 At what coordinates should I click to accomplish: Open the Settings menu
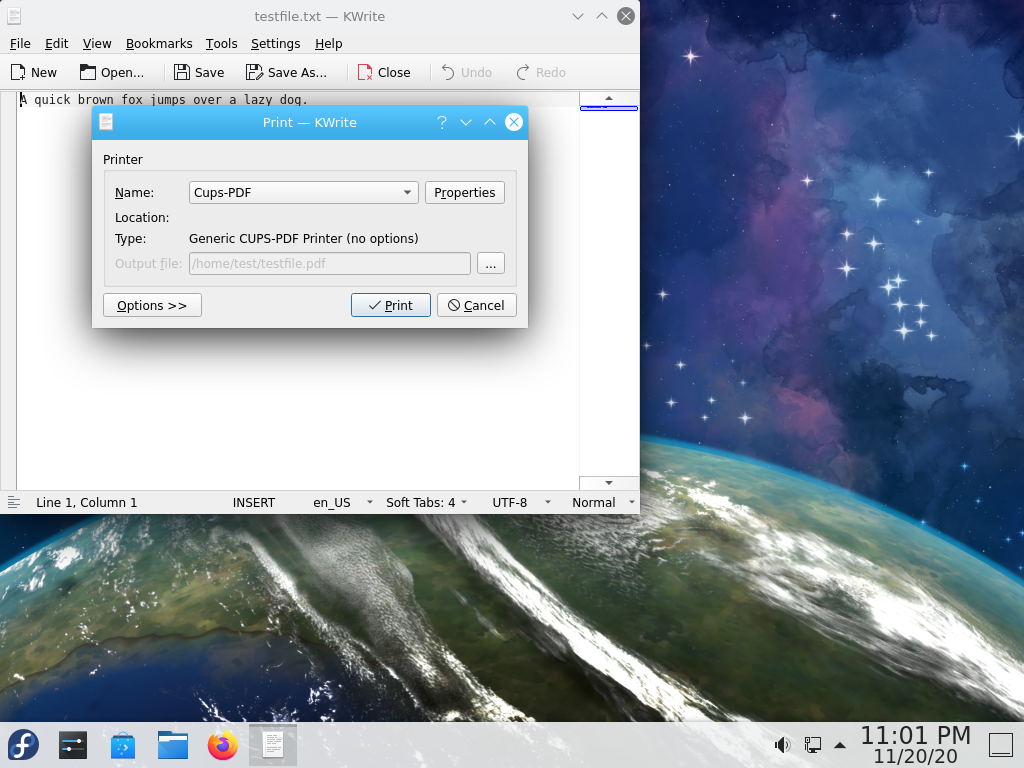coord(276,43)
